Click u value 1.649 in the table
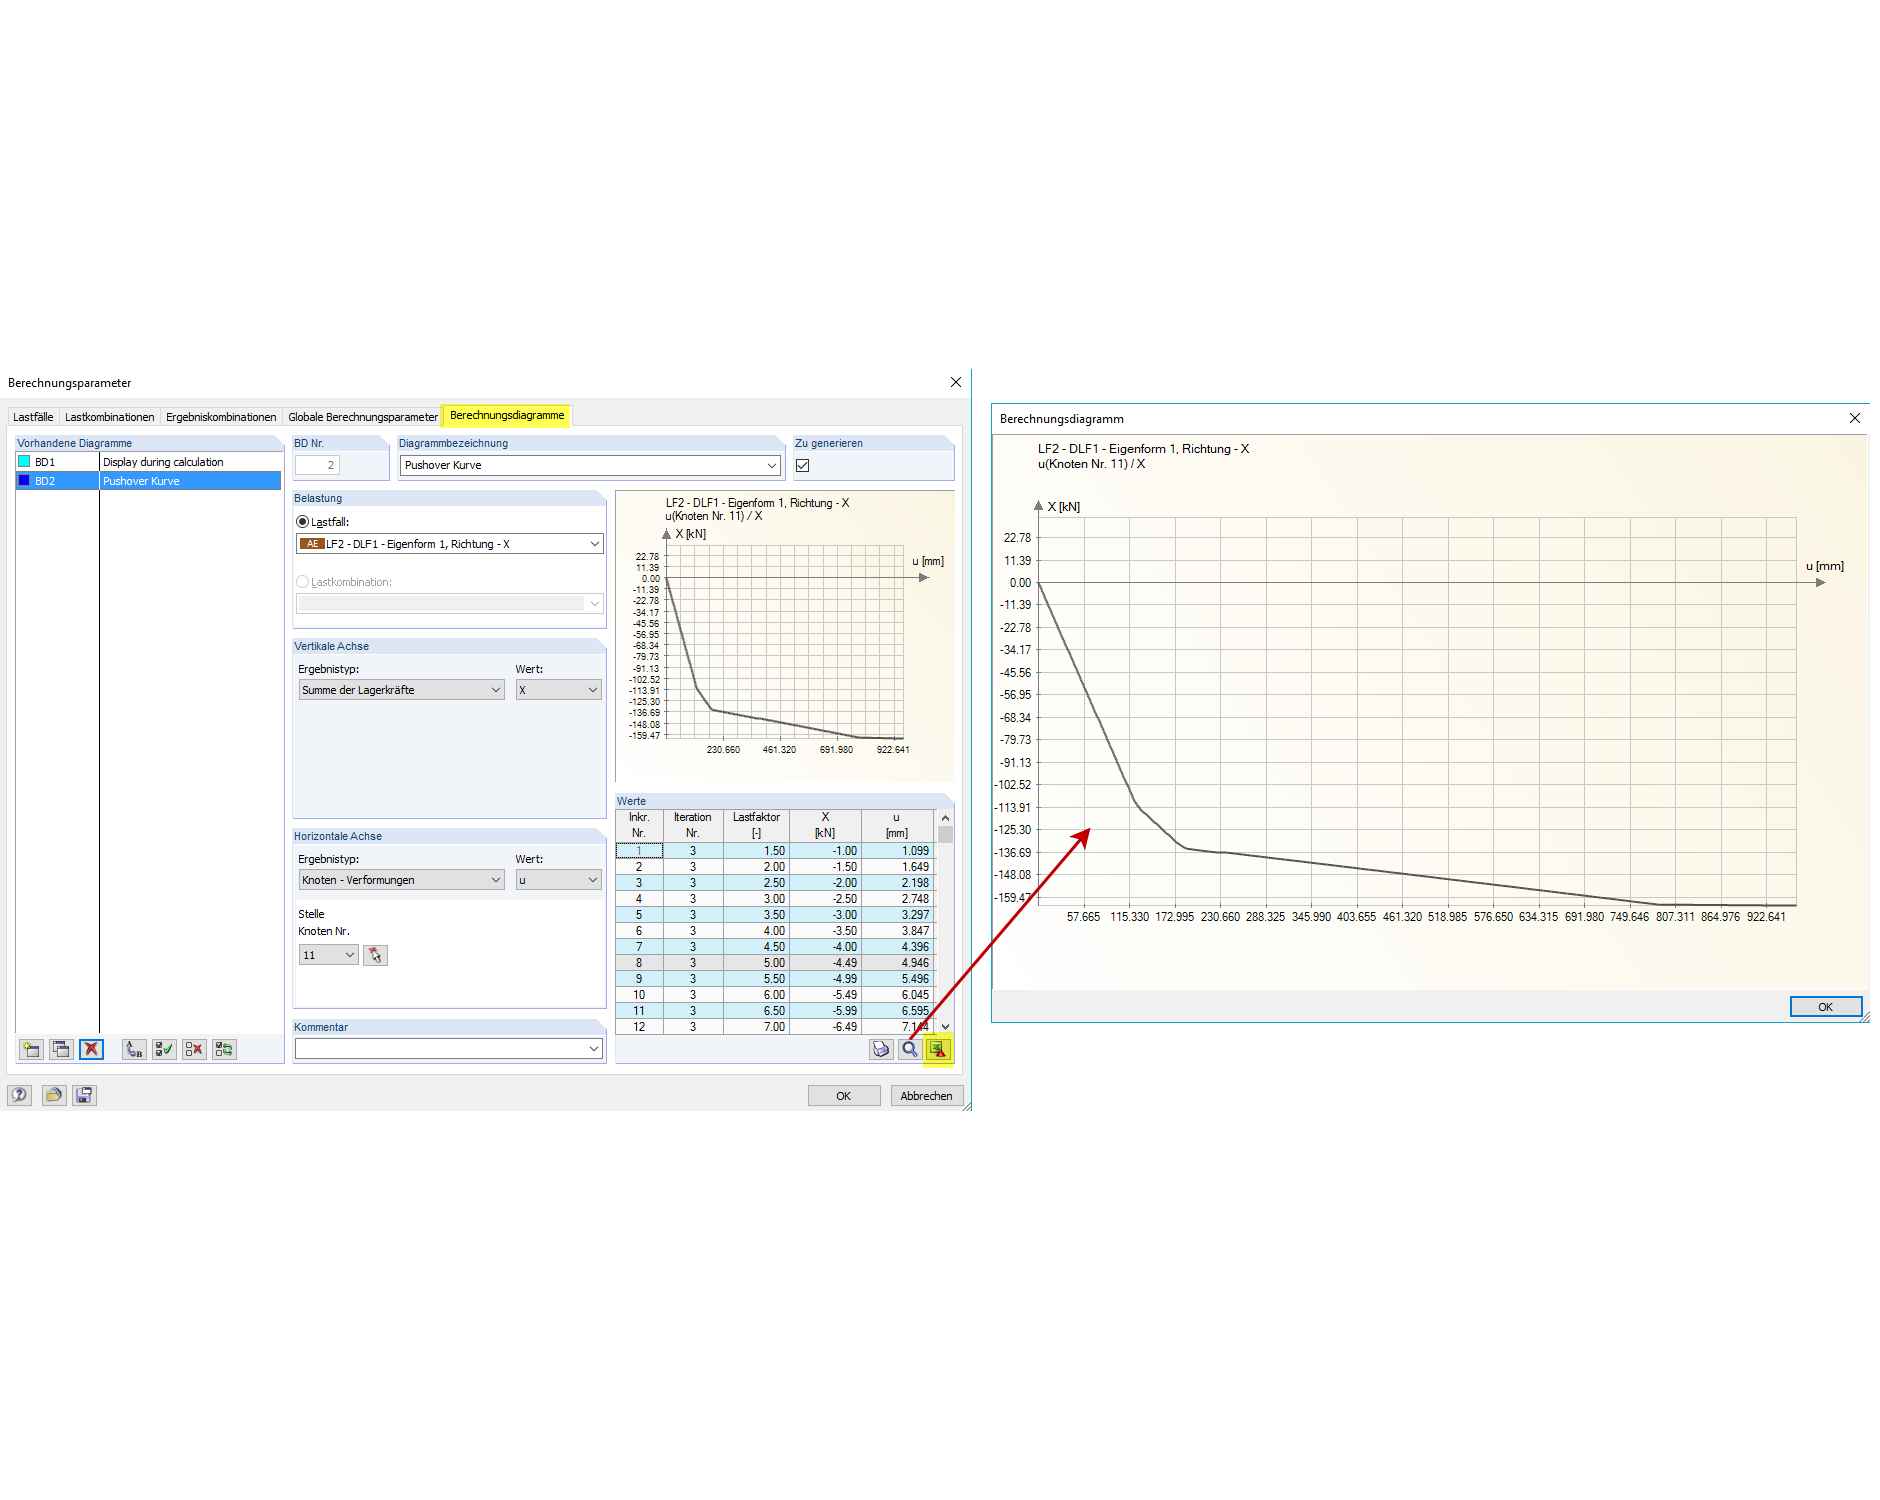1880x1500 pixels. [x=897, y=867]
